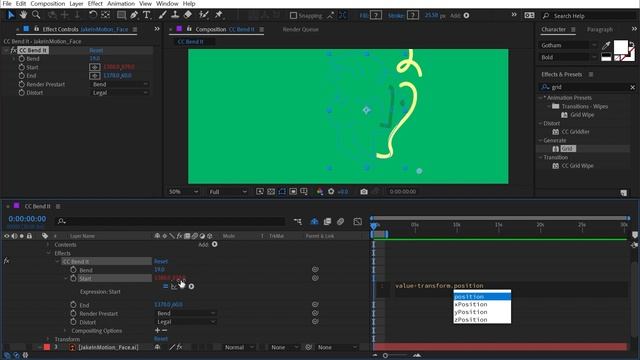640x360 pixels.
Task: Switch to the Paragraph tab
Action: (x=600, y=29)
